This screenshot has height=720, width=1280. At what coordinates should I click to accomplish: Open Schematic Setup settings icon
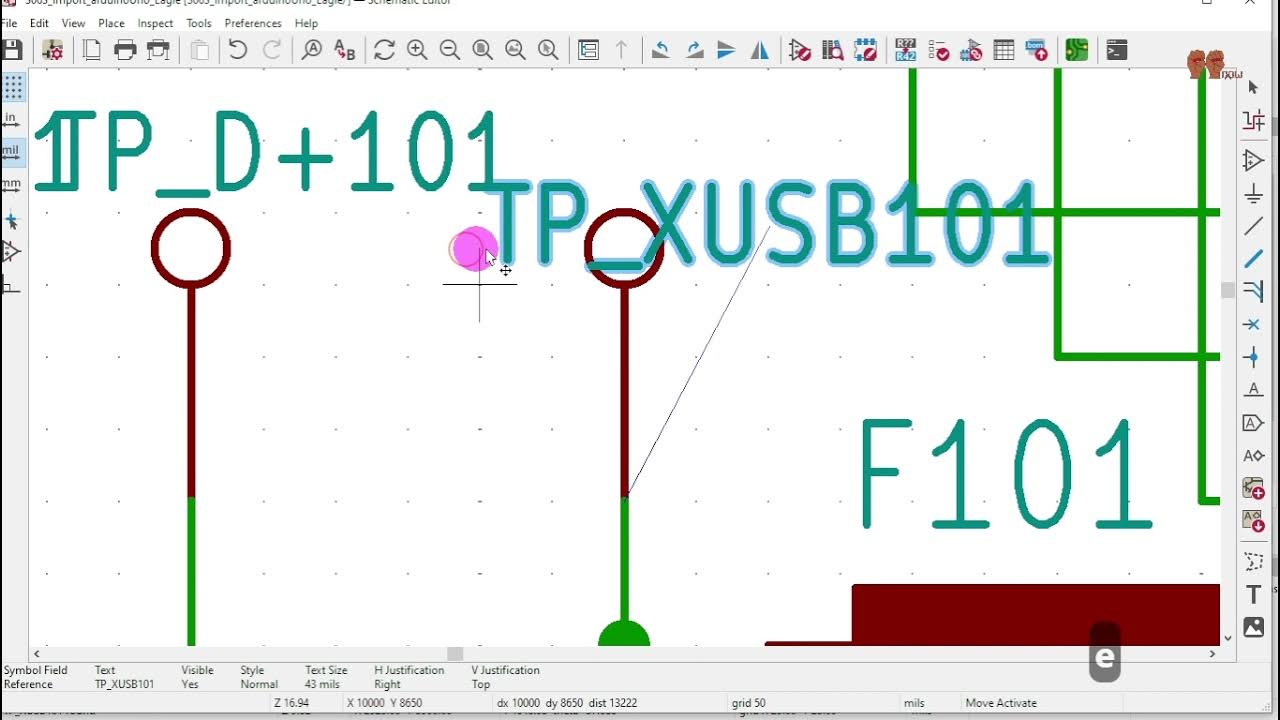(53, 50)
